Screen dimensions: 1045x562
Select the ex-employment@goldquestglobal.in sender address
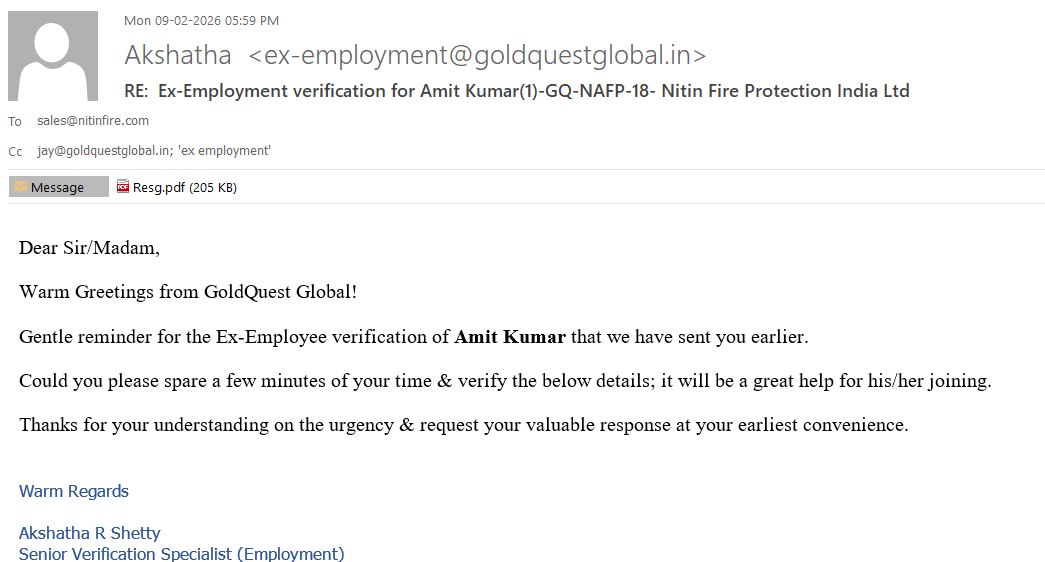[477, 56]
